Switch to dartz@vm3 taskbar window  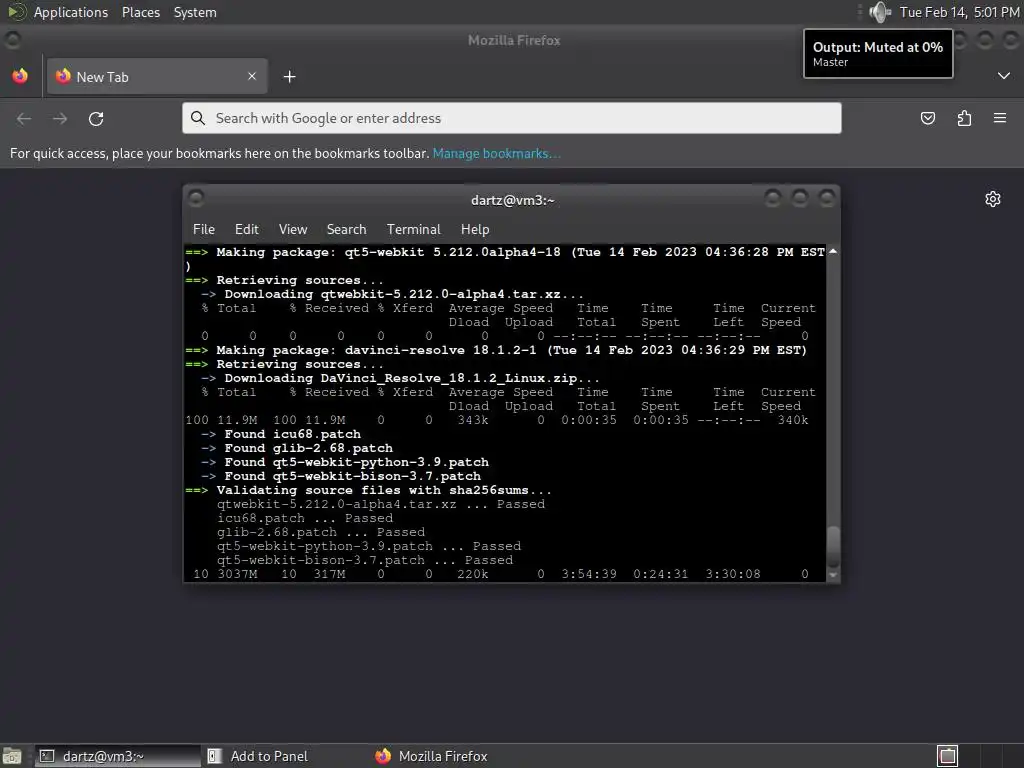pos(118,756)
